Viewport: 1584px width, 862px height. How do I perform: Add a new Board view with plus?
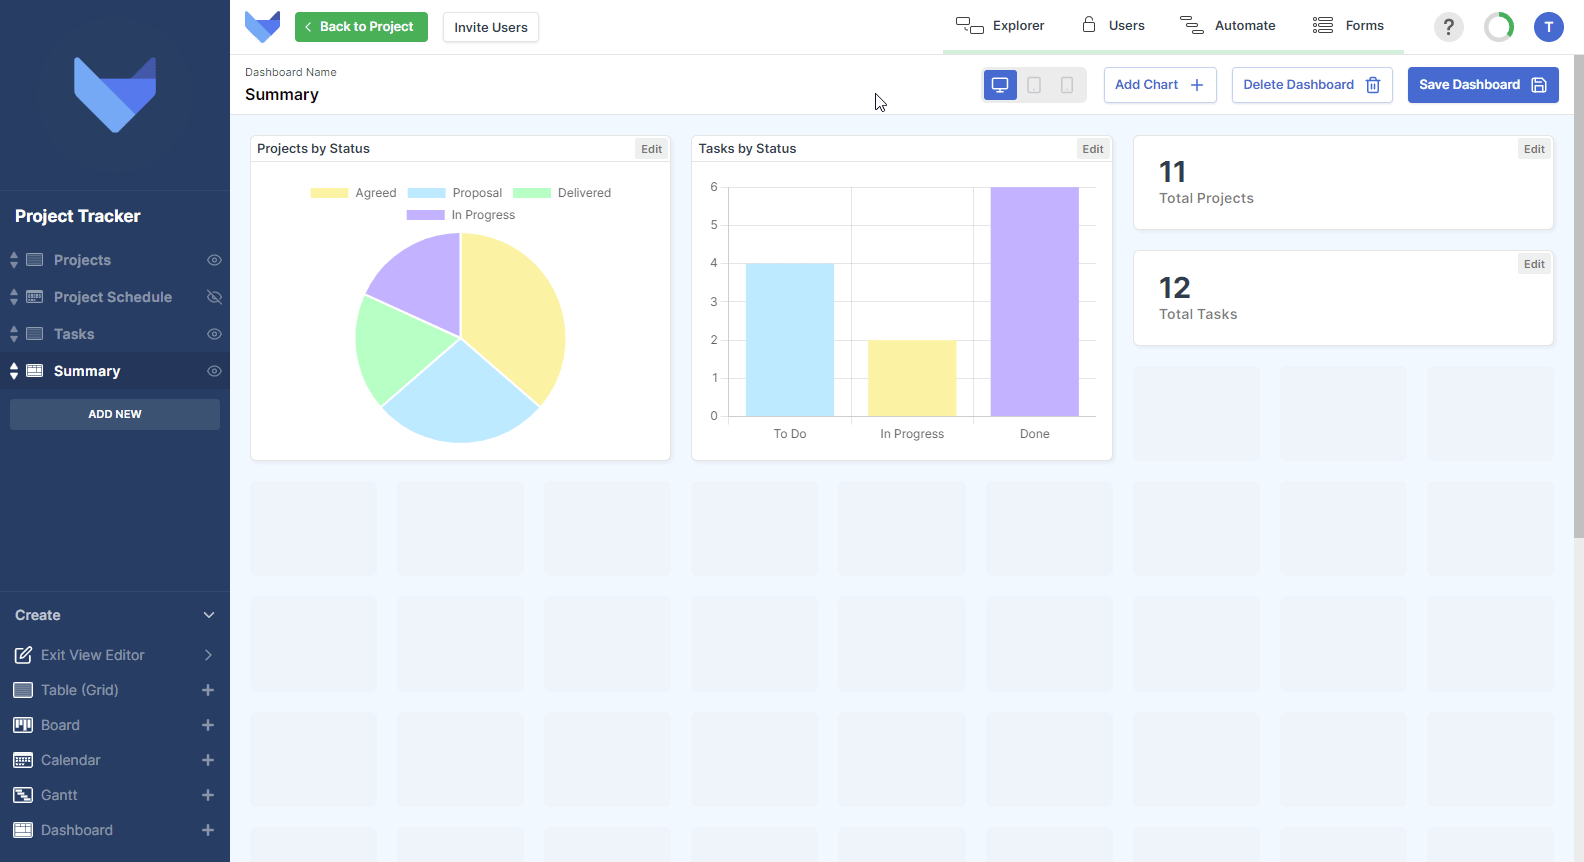[208, 725]
